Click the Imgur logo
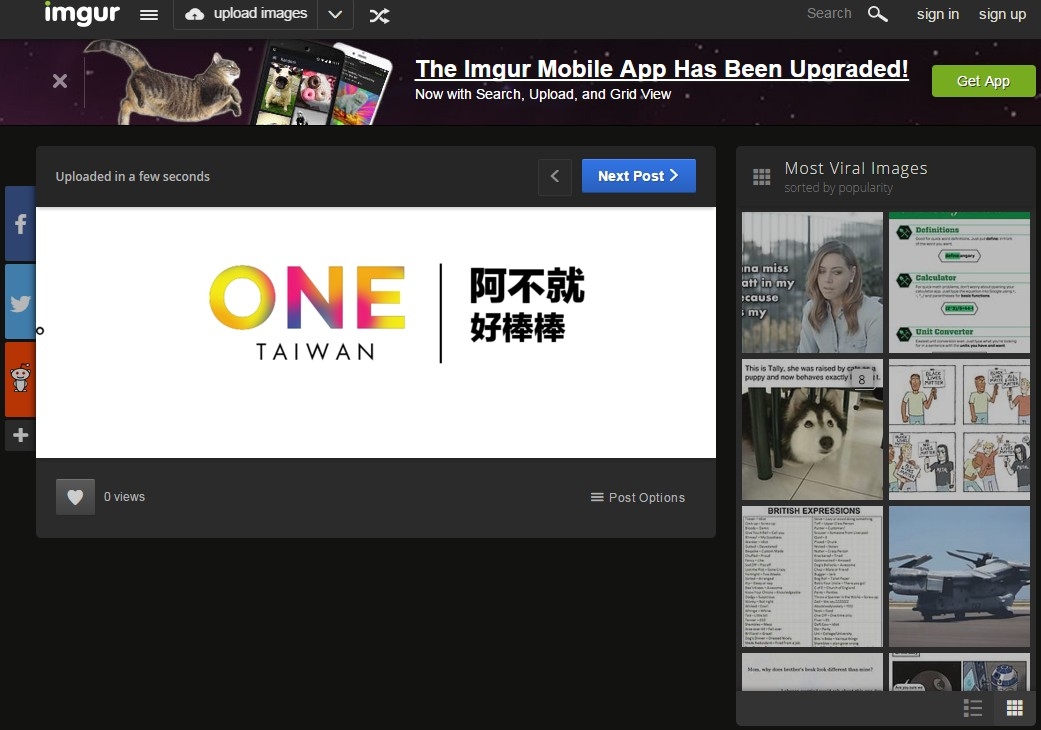 [x=82, y=14]
